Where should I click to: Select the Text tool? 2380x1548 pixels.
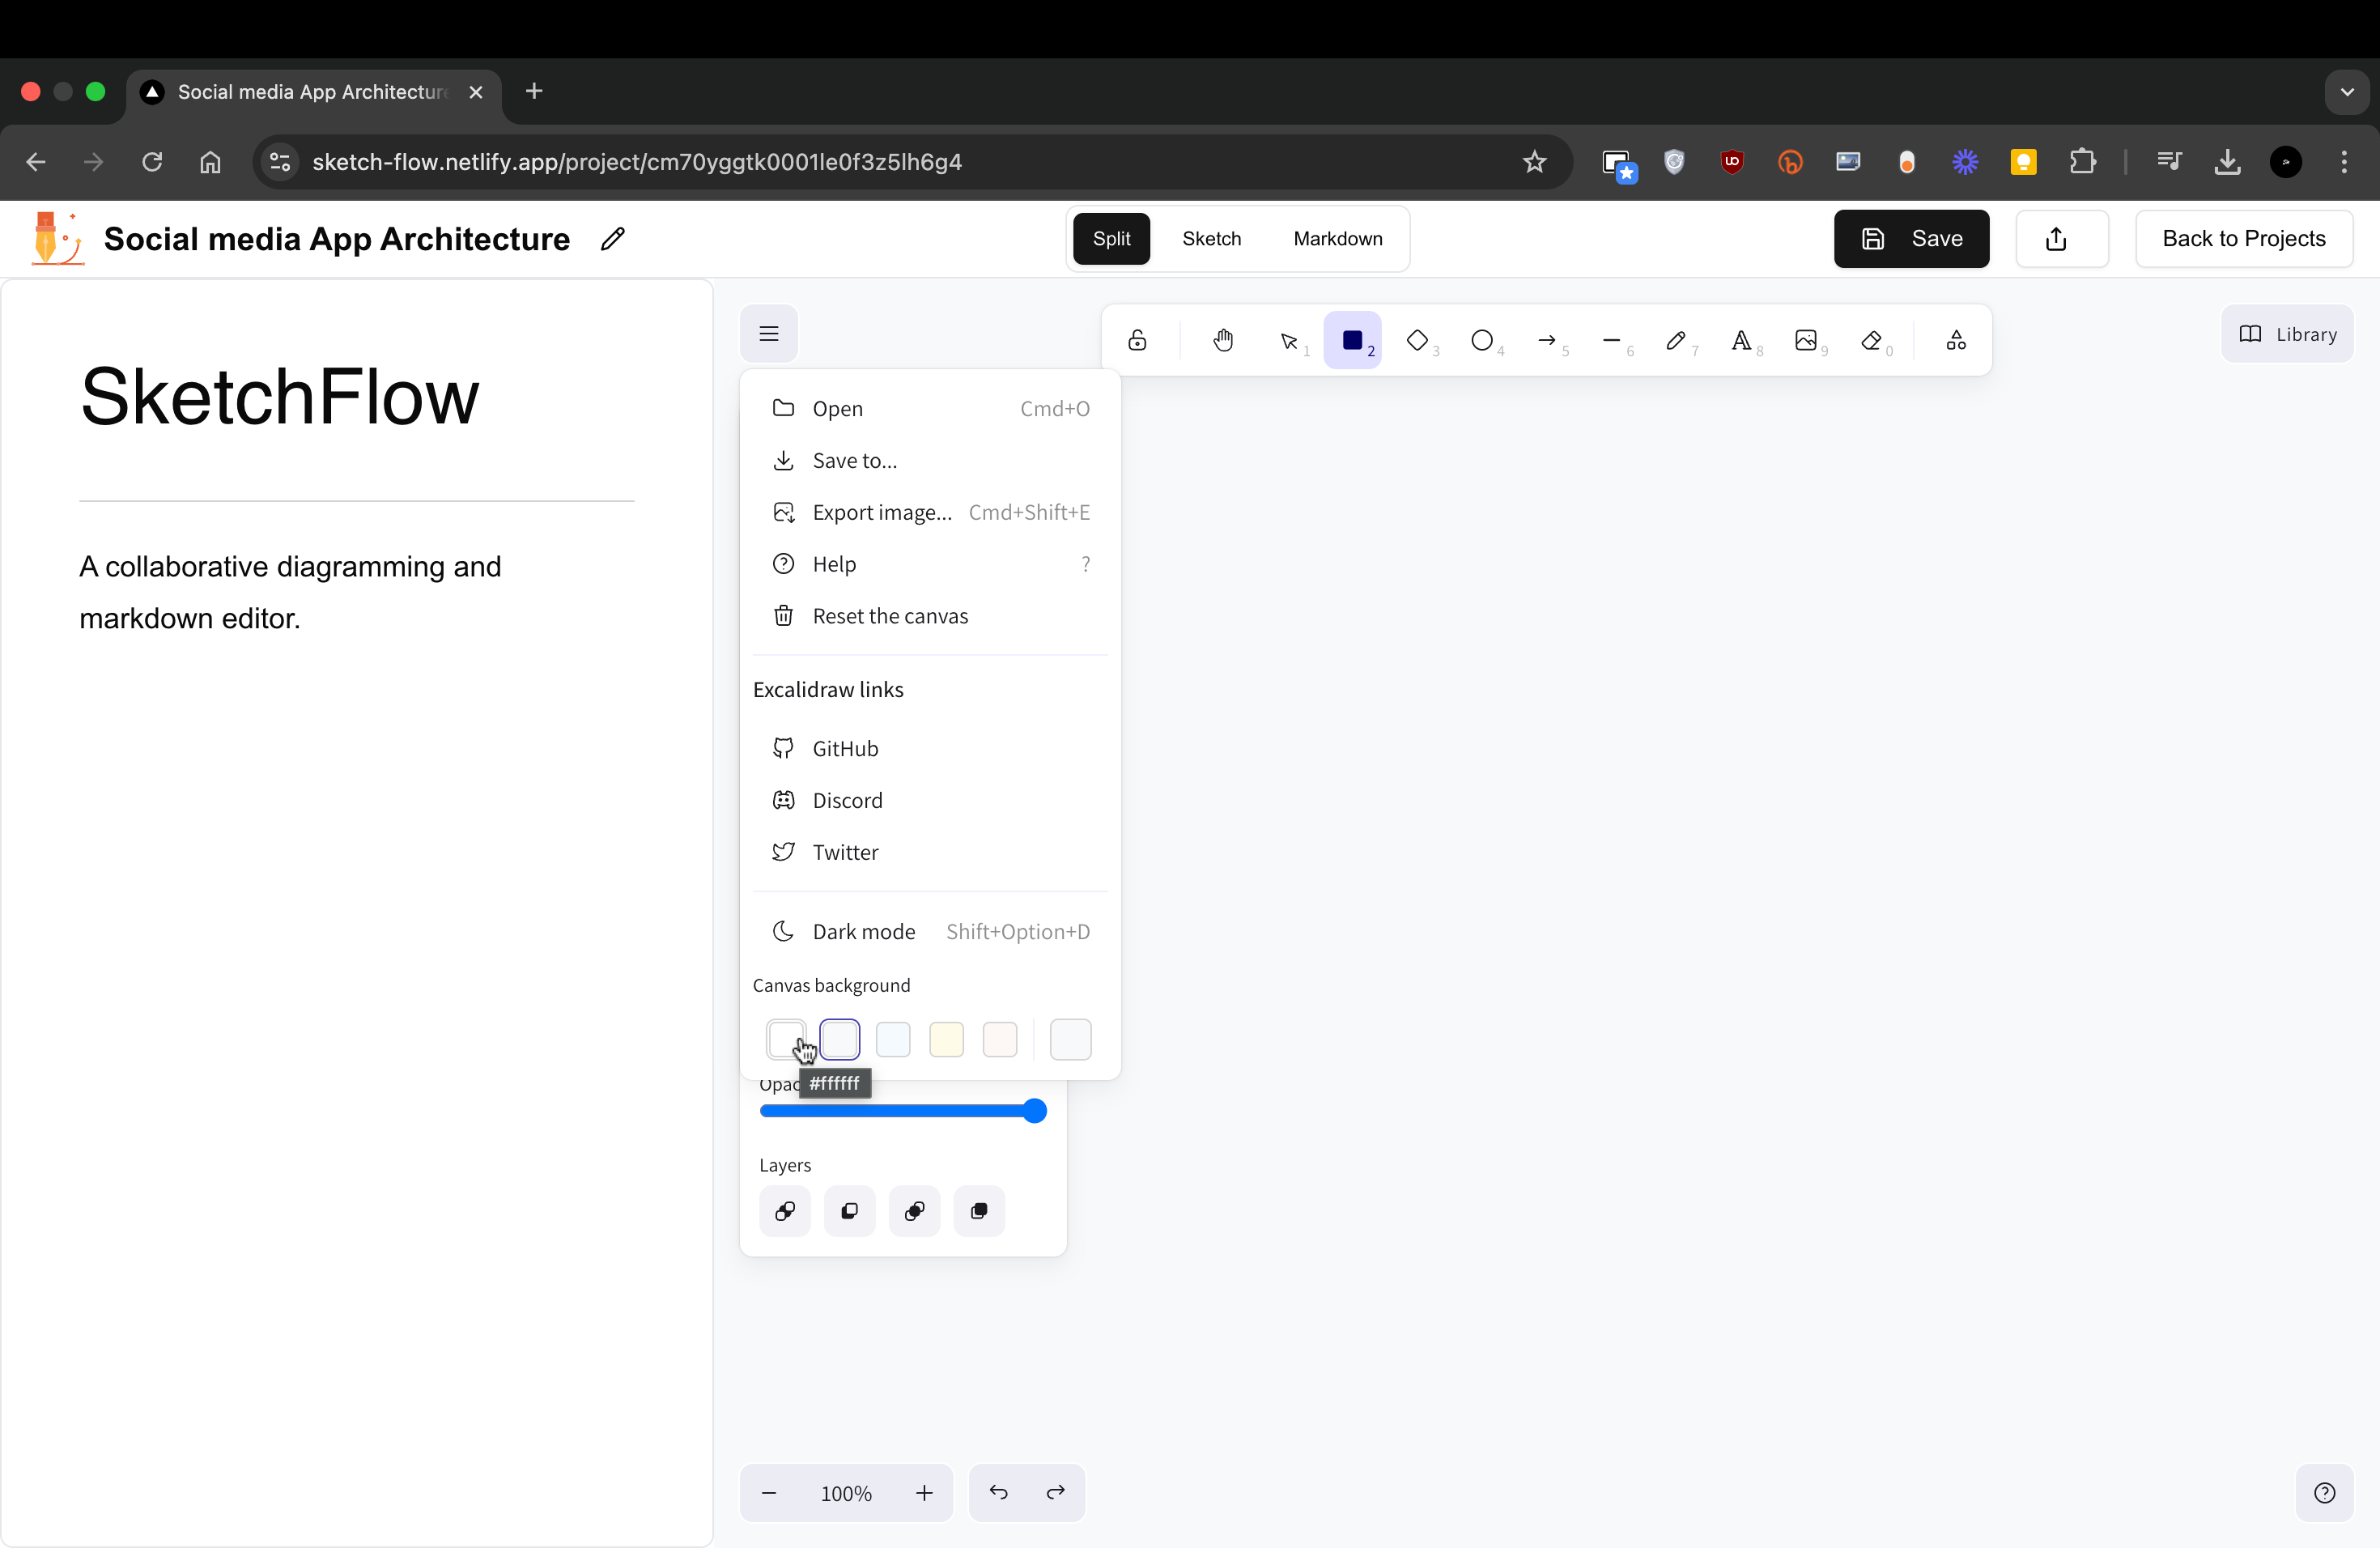point(1741,340)
